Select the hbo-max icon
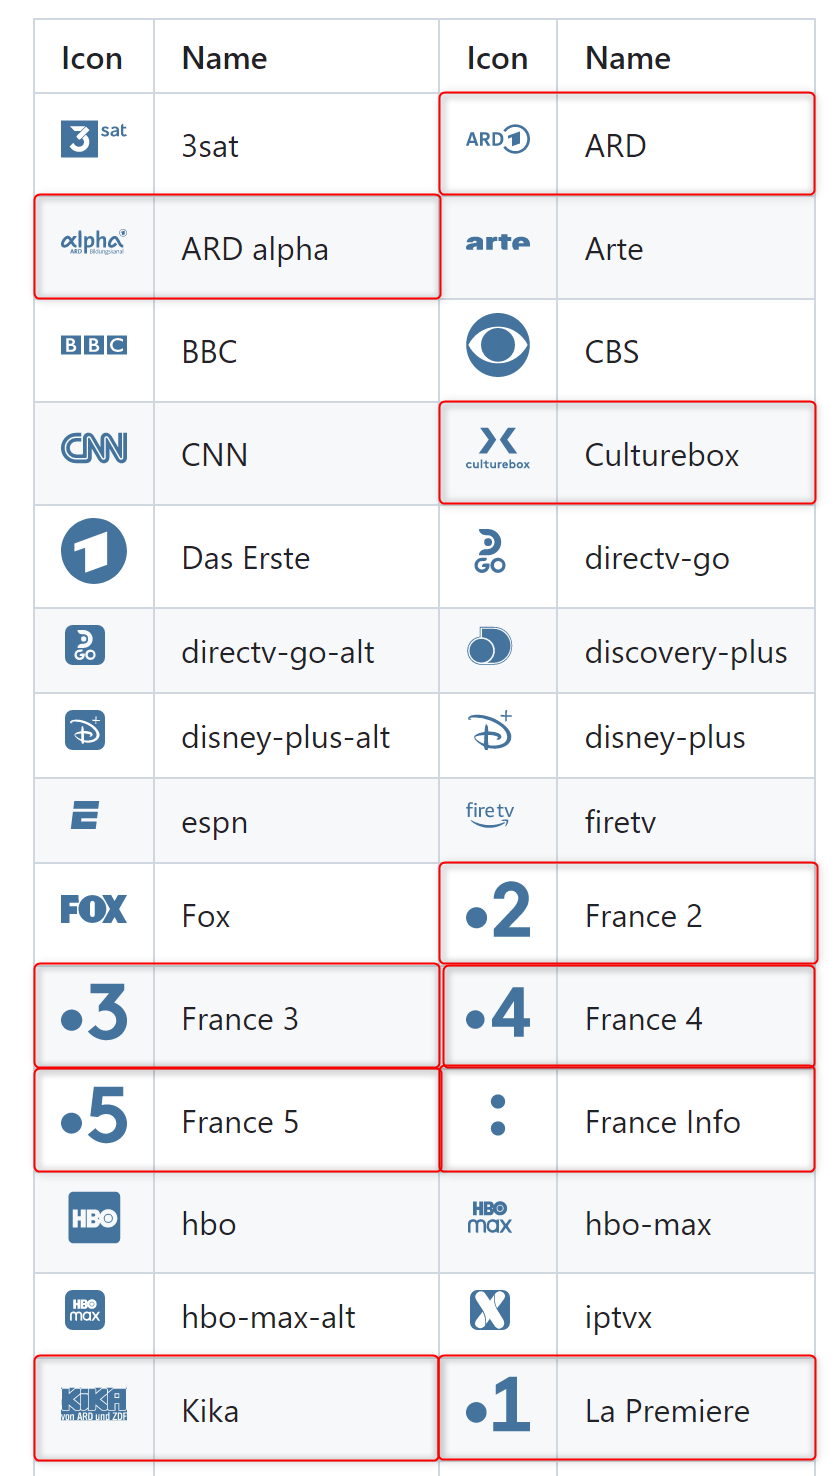 point(497,1218)
